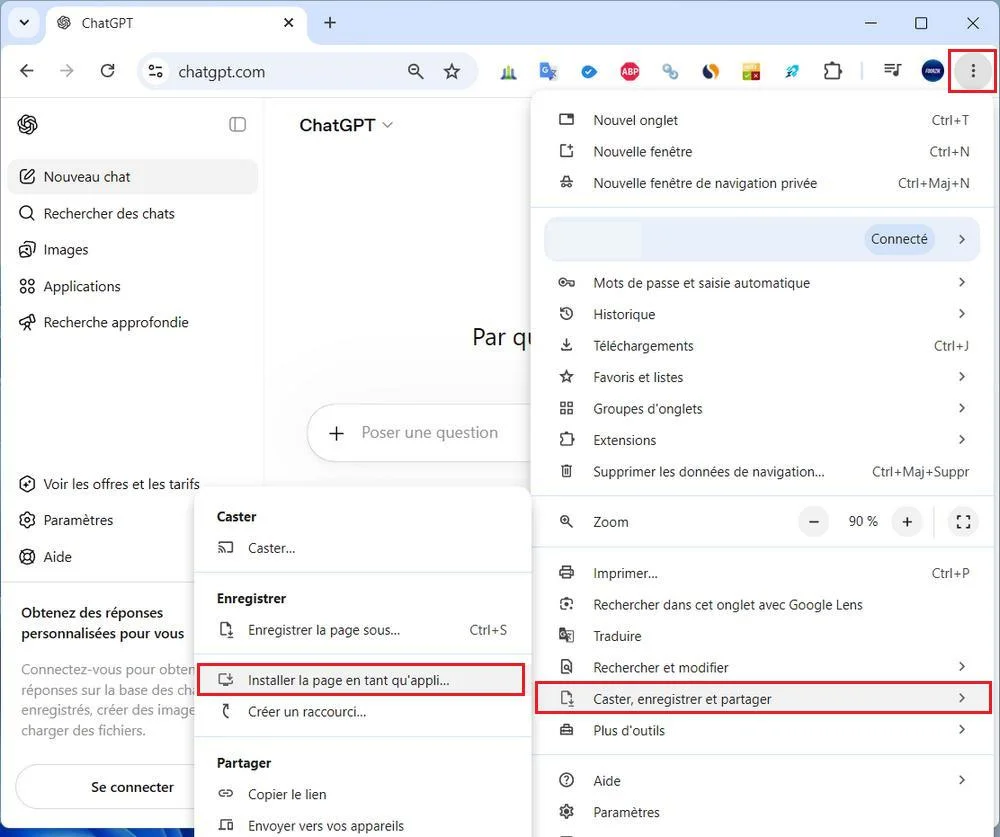Open the Chrome three-dot menu button
The image size is (1000, 837).
pos(973,71)
